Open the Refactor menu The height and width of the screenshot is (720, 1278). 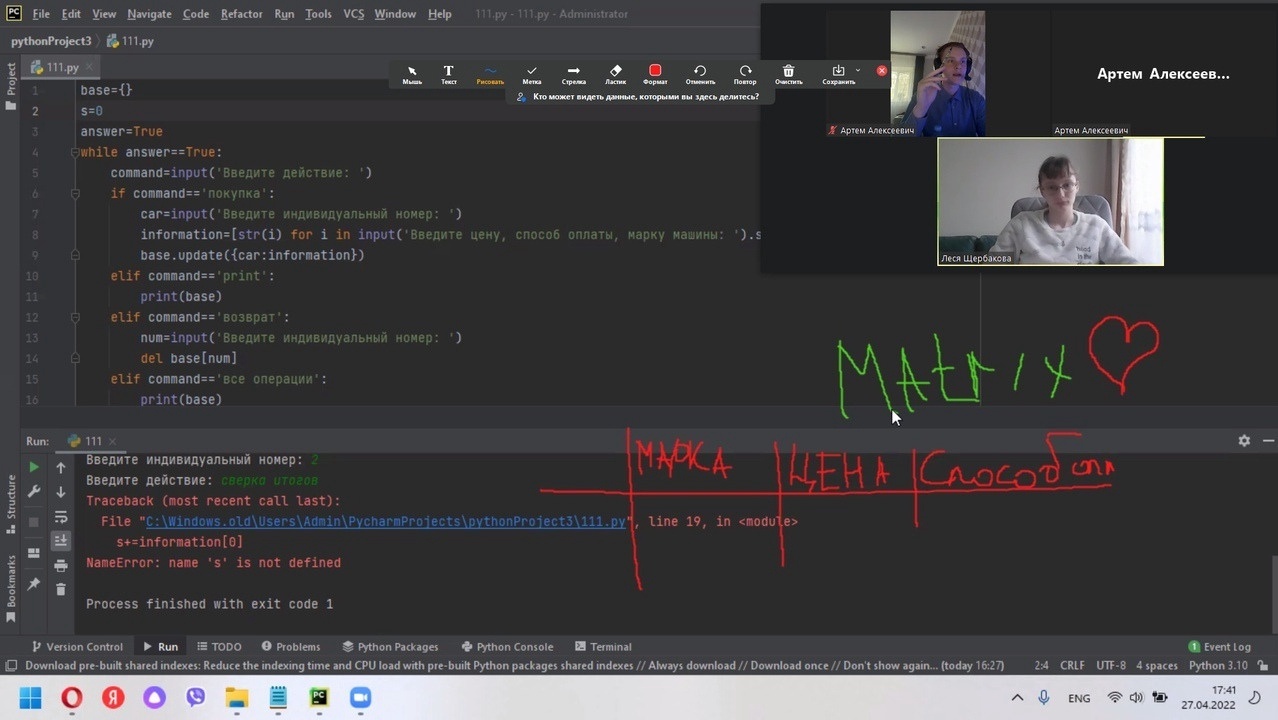pyautogui.click(x=241, y=14)
